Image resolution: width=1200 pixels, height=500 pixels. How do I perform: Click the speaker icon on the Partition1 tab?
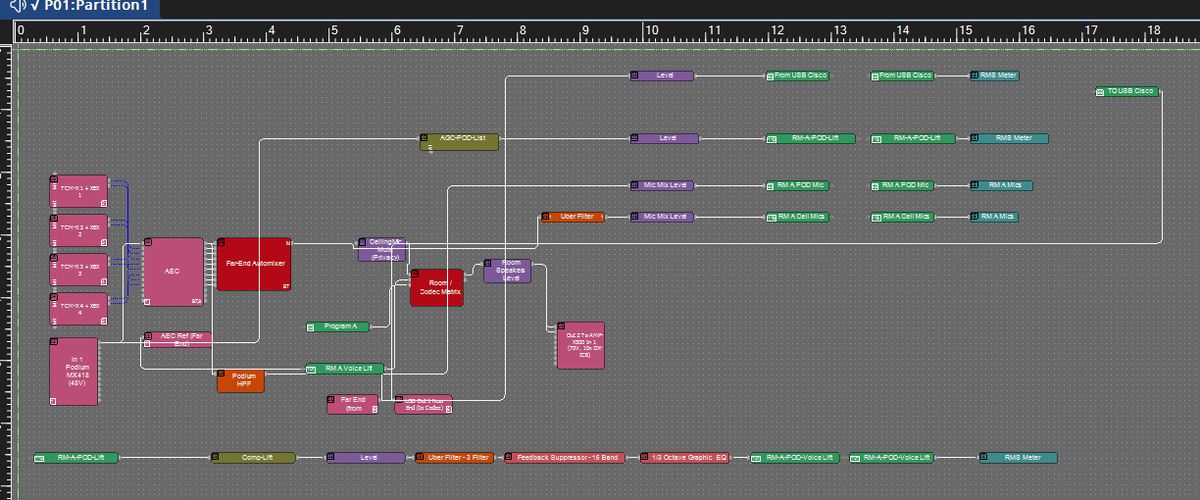click(17, 7)
